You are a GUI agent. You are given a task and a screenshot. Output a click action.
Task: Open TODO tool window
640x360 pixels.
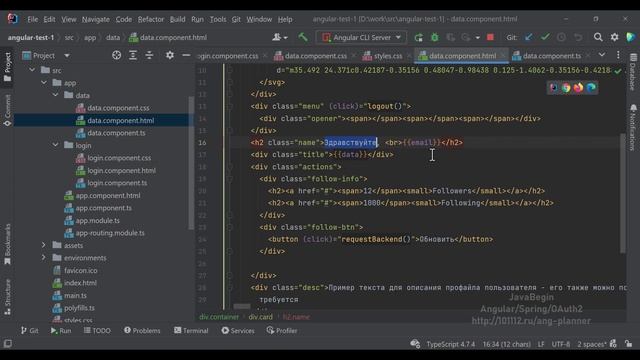(x=97, y=331)
